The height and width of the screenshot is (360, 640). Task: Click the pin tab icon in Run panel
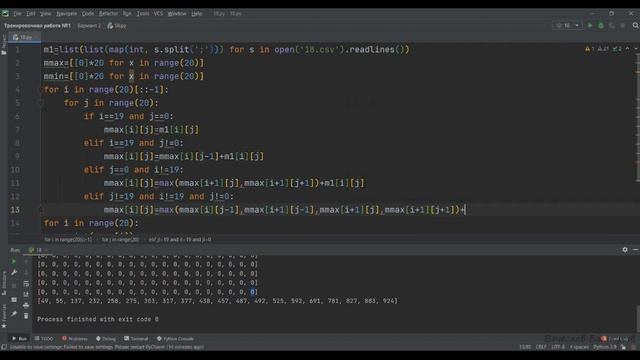[x=14, y=313]
